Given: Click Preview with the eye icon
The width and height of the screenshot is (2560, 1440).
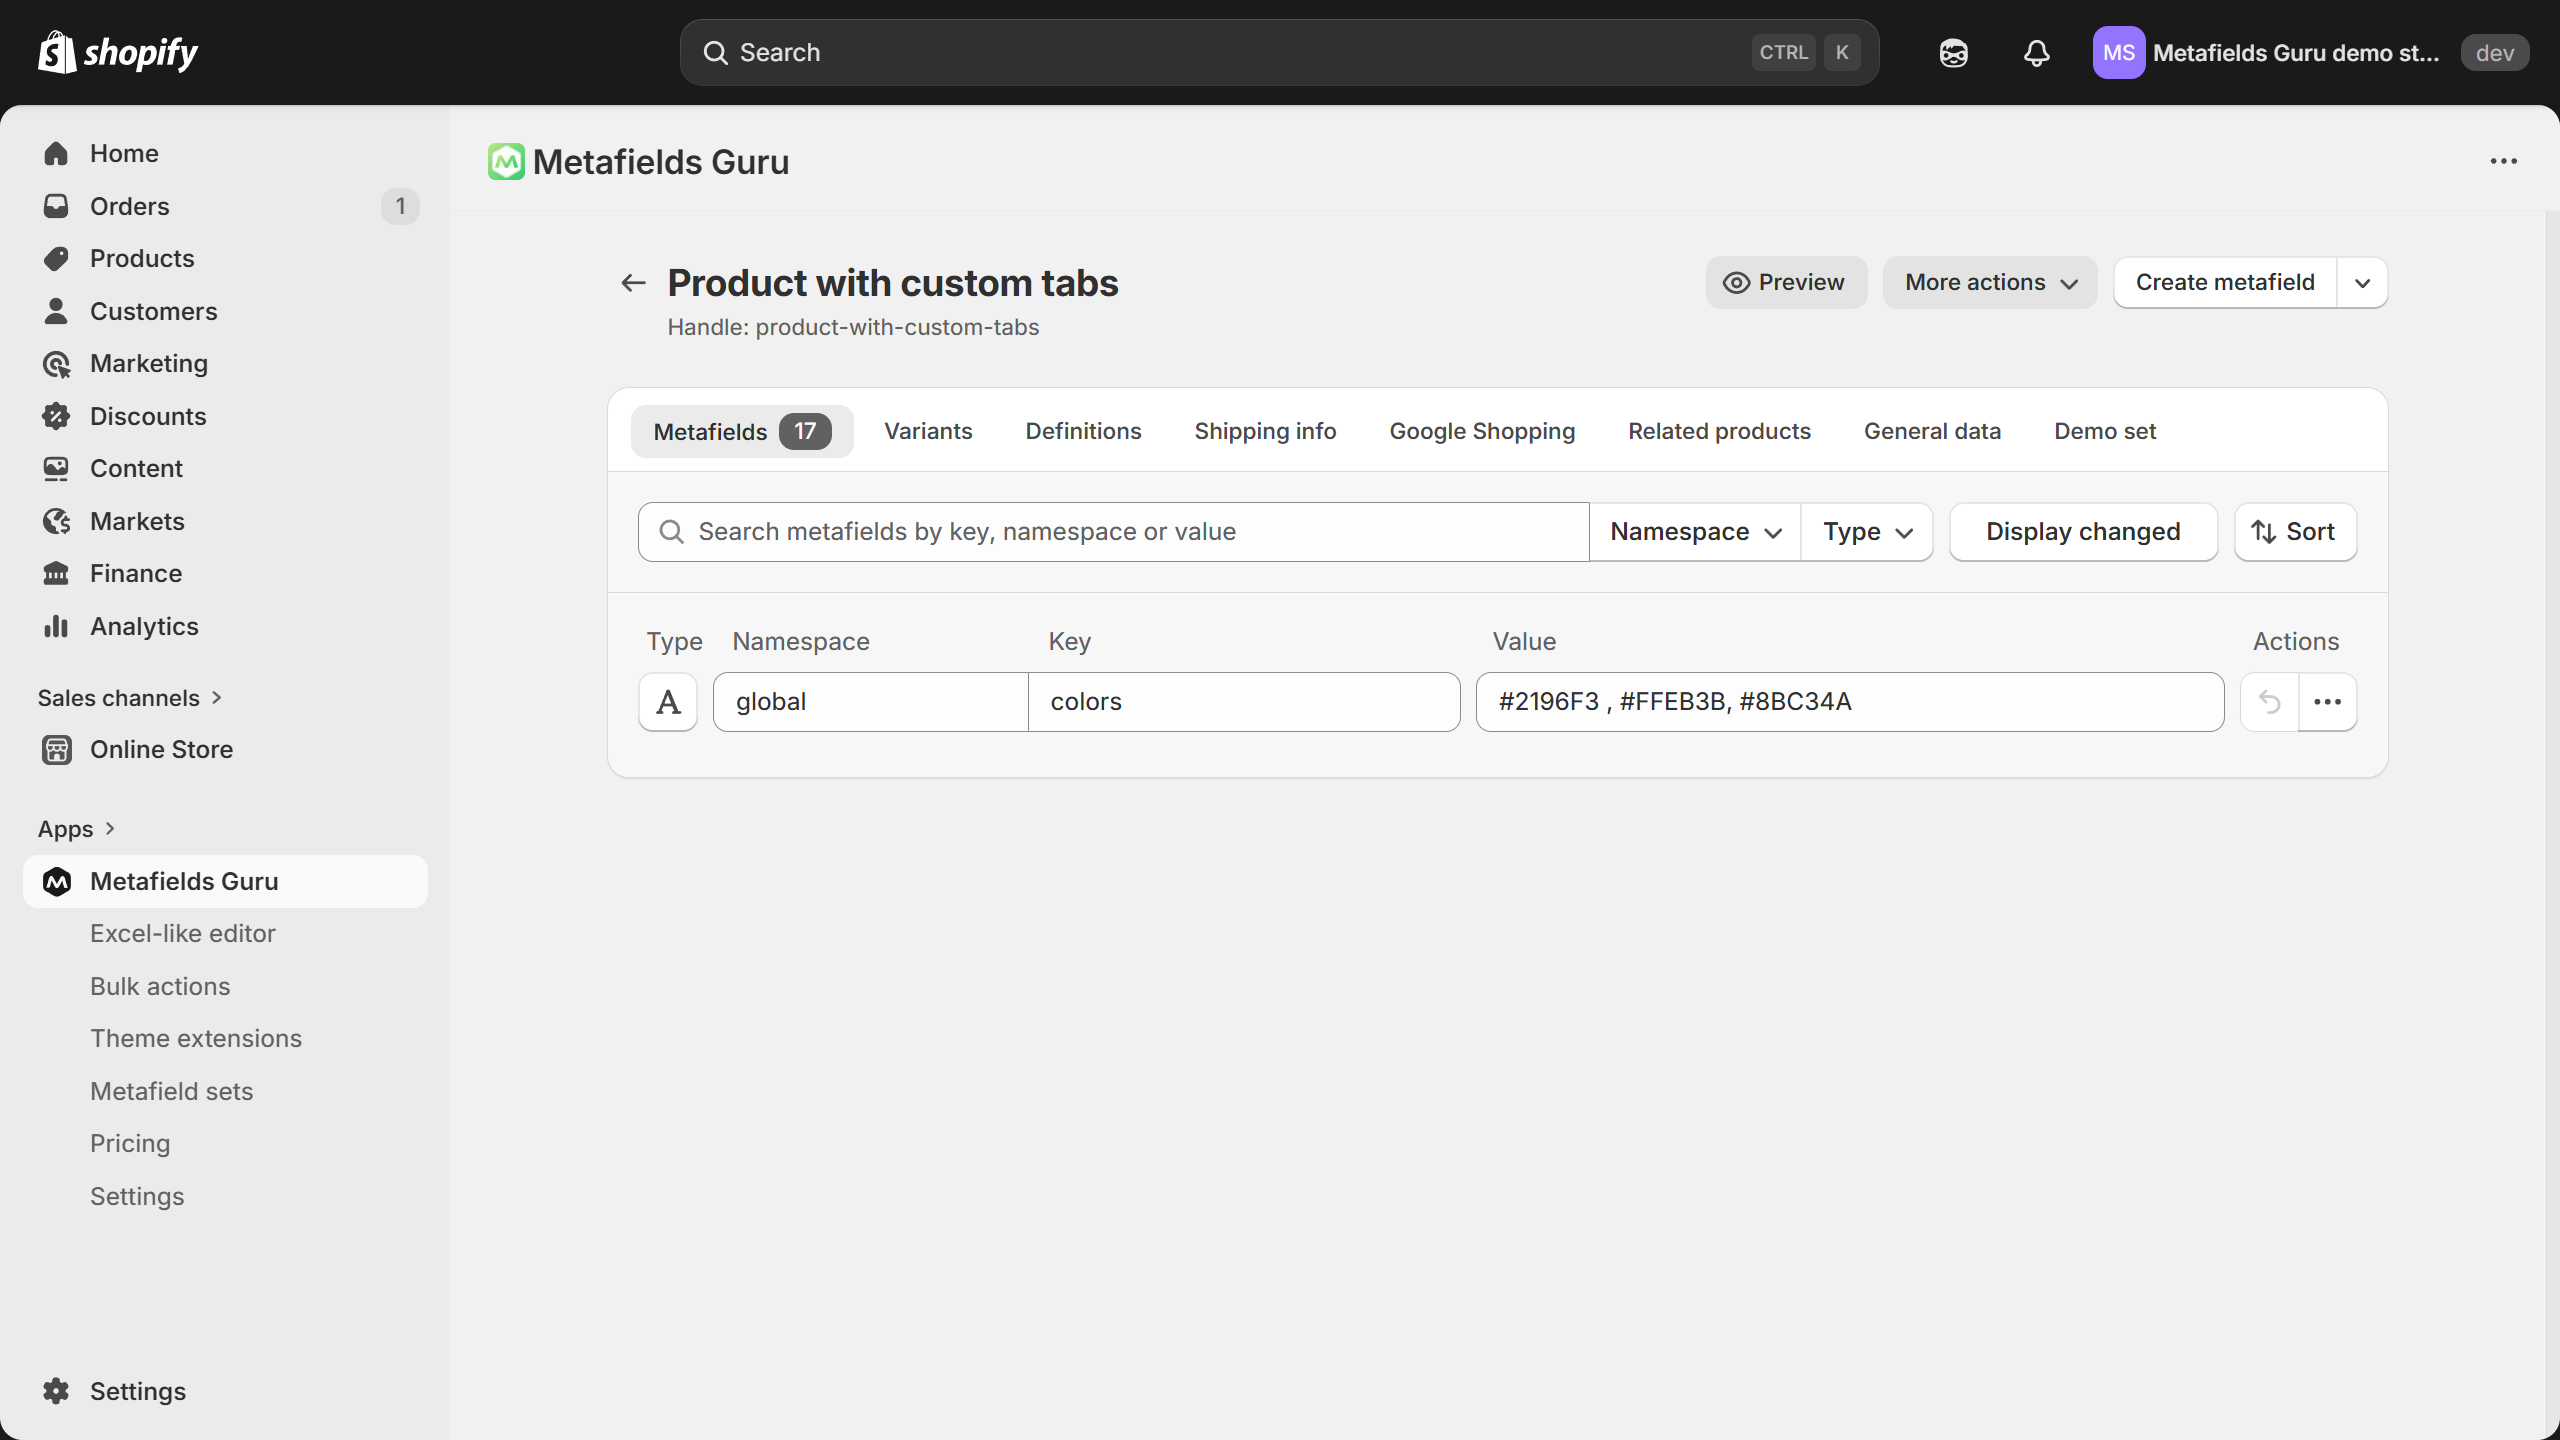Looking at the screenshot, I should [1785, 283].
